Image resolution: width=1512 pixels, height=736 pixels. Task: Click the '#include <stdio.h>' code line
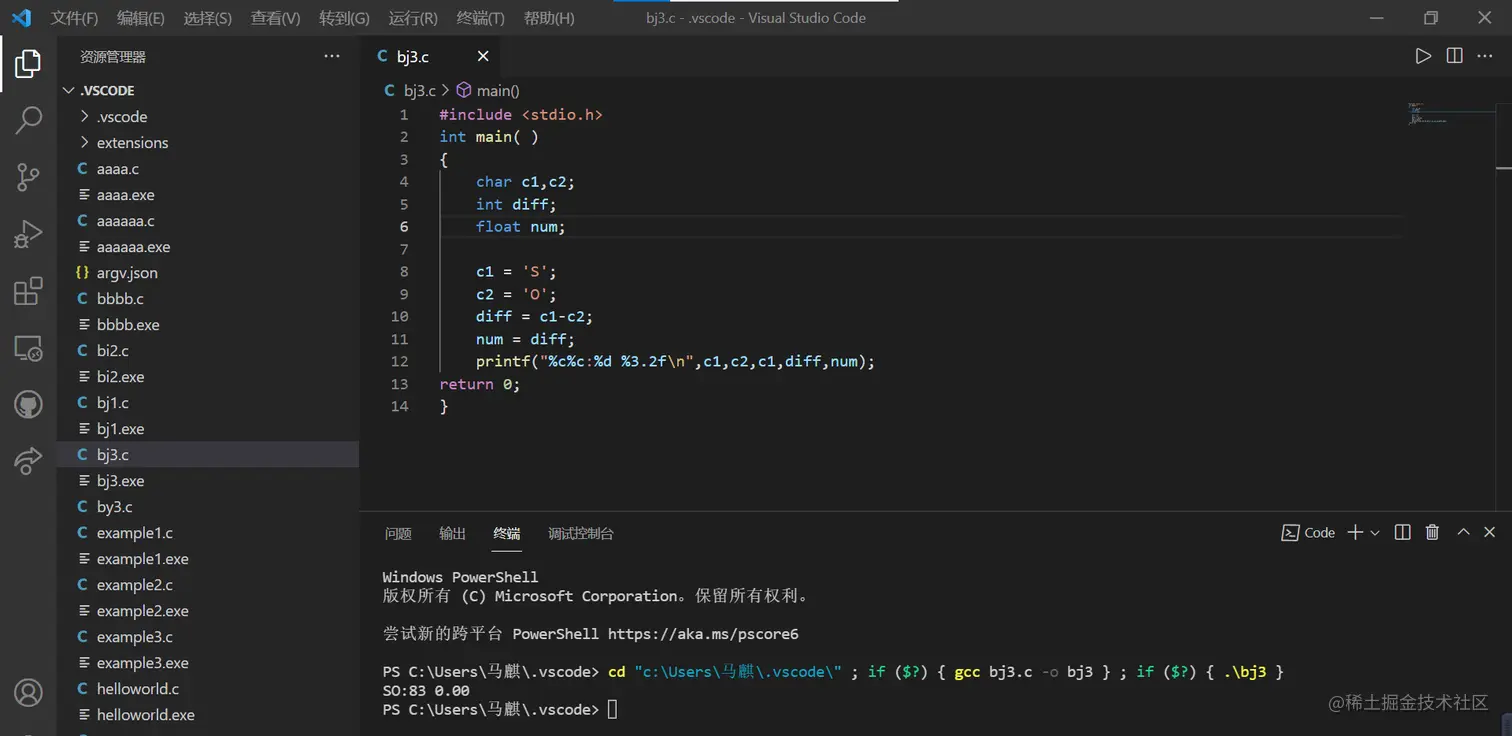[x=521, y=114]
